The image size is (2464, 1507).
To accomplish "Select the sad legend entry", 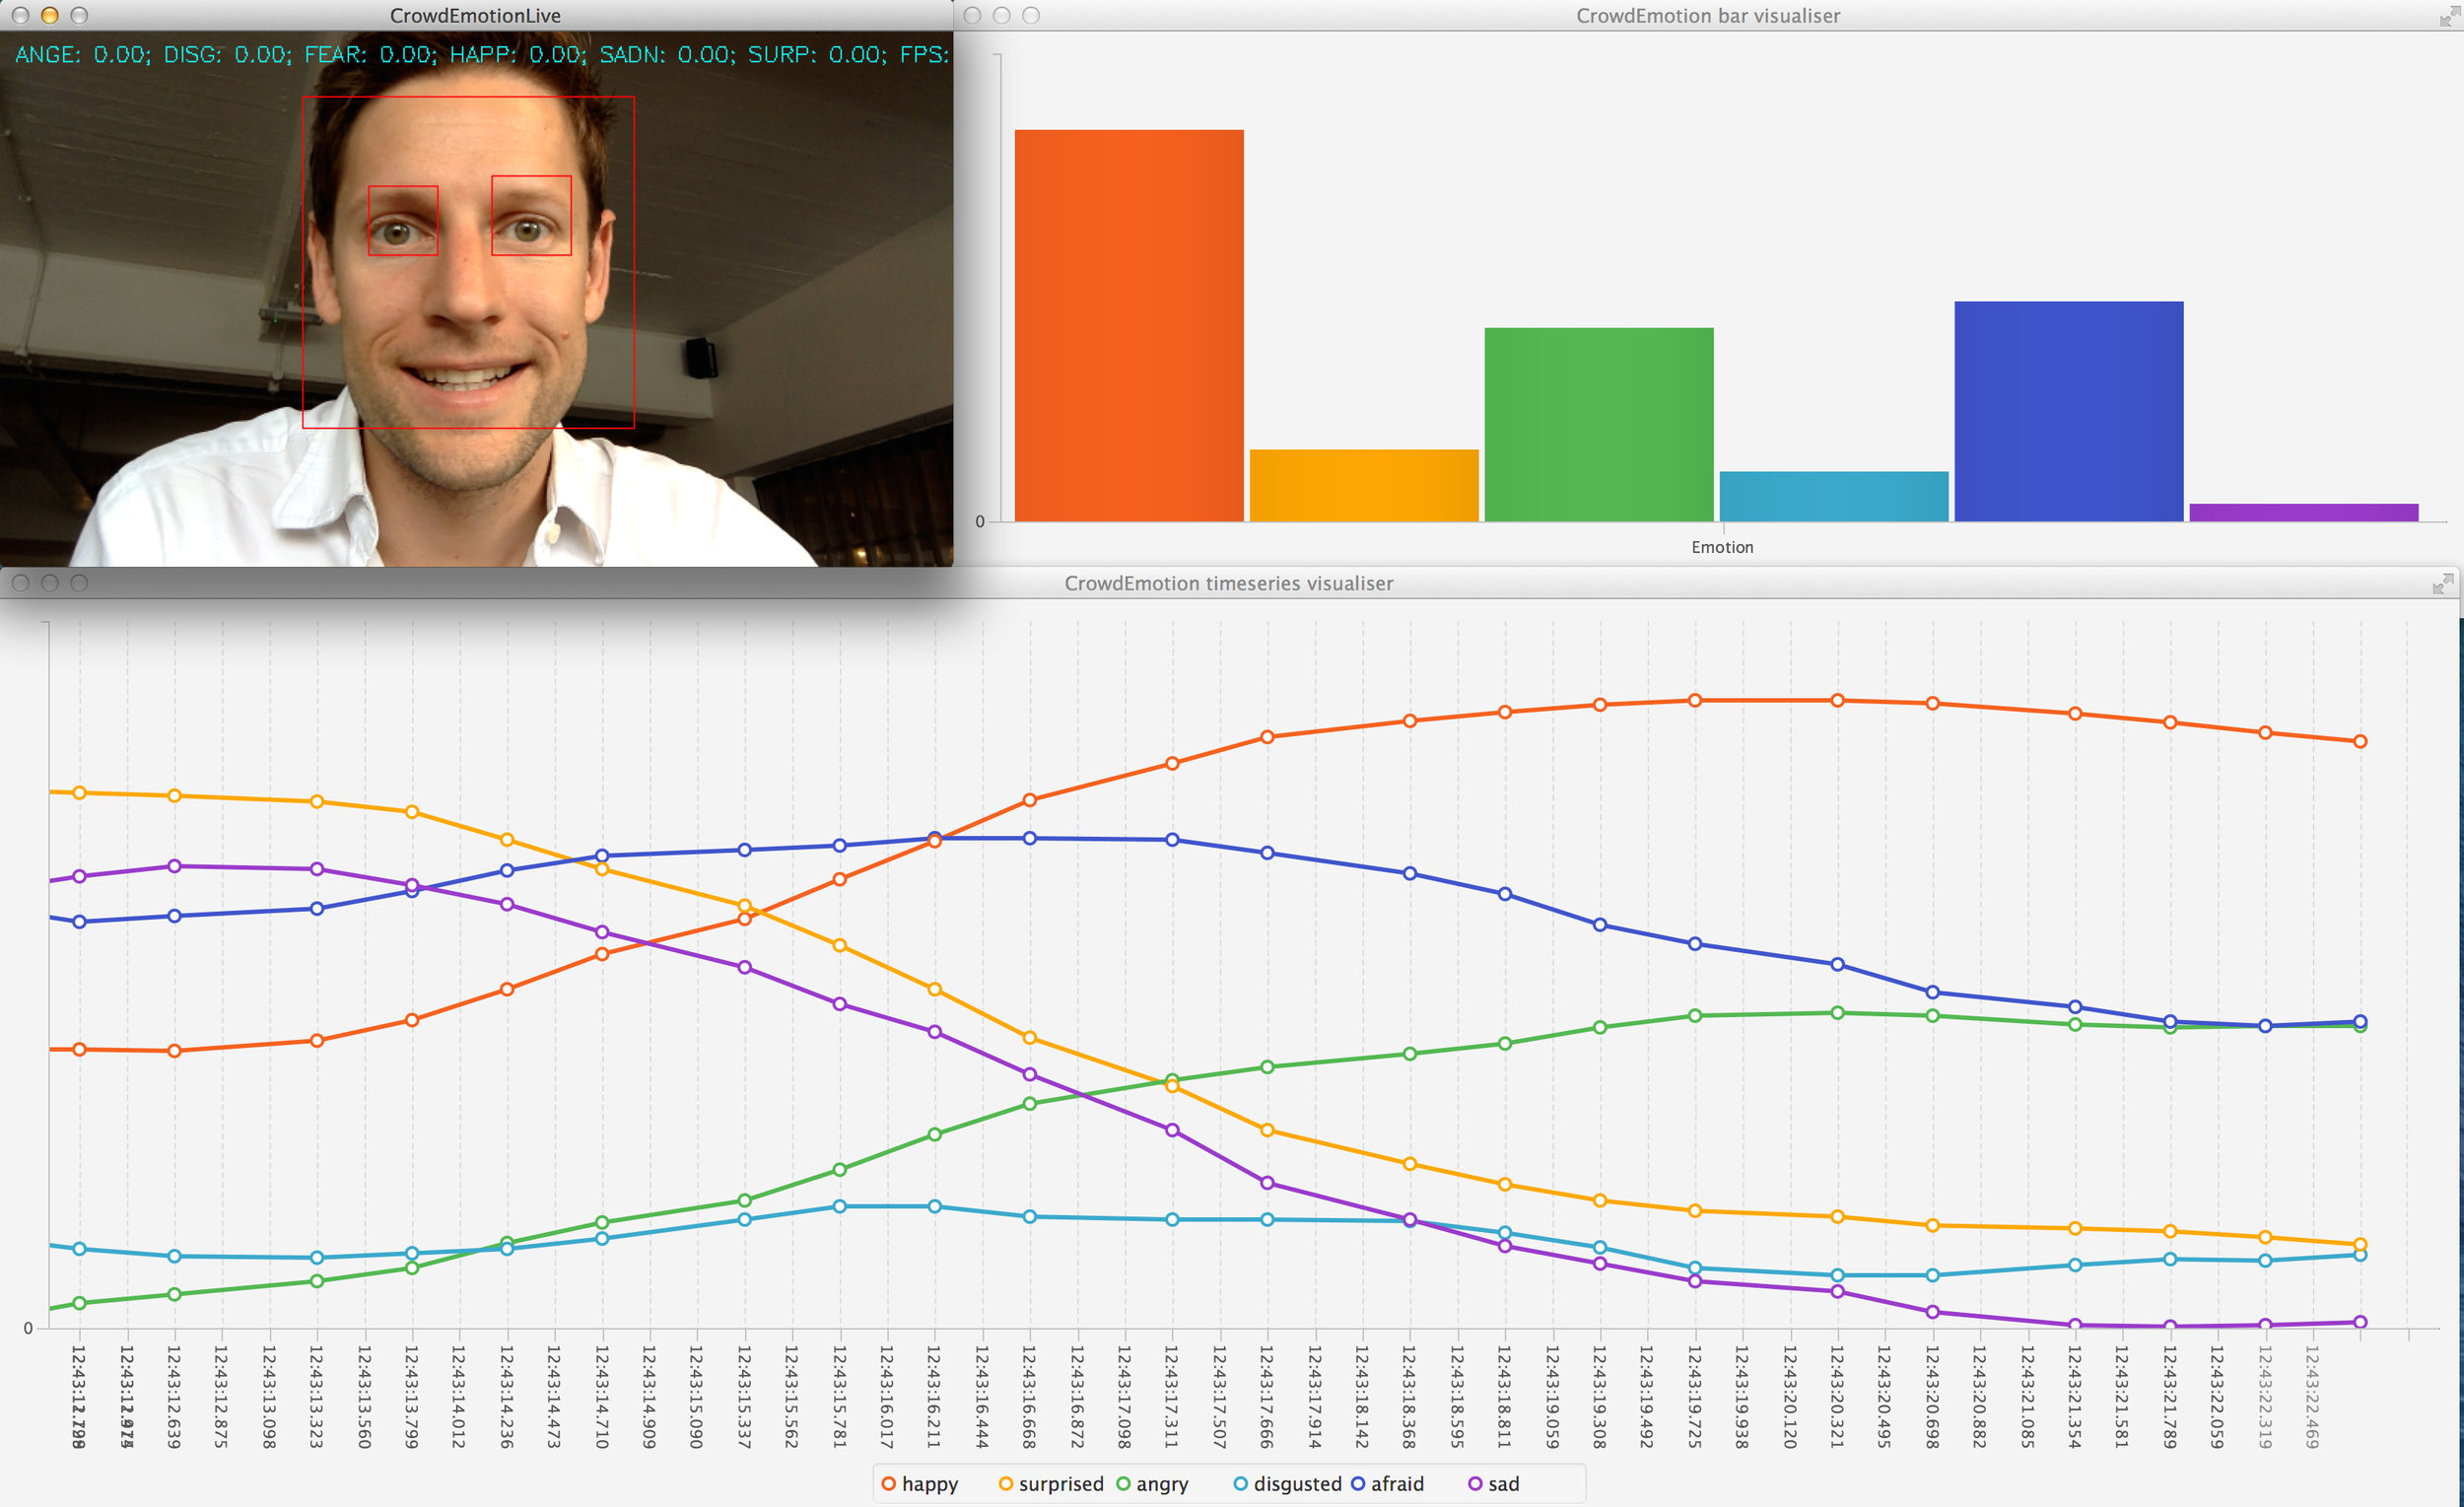I will (1494, 1484).
